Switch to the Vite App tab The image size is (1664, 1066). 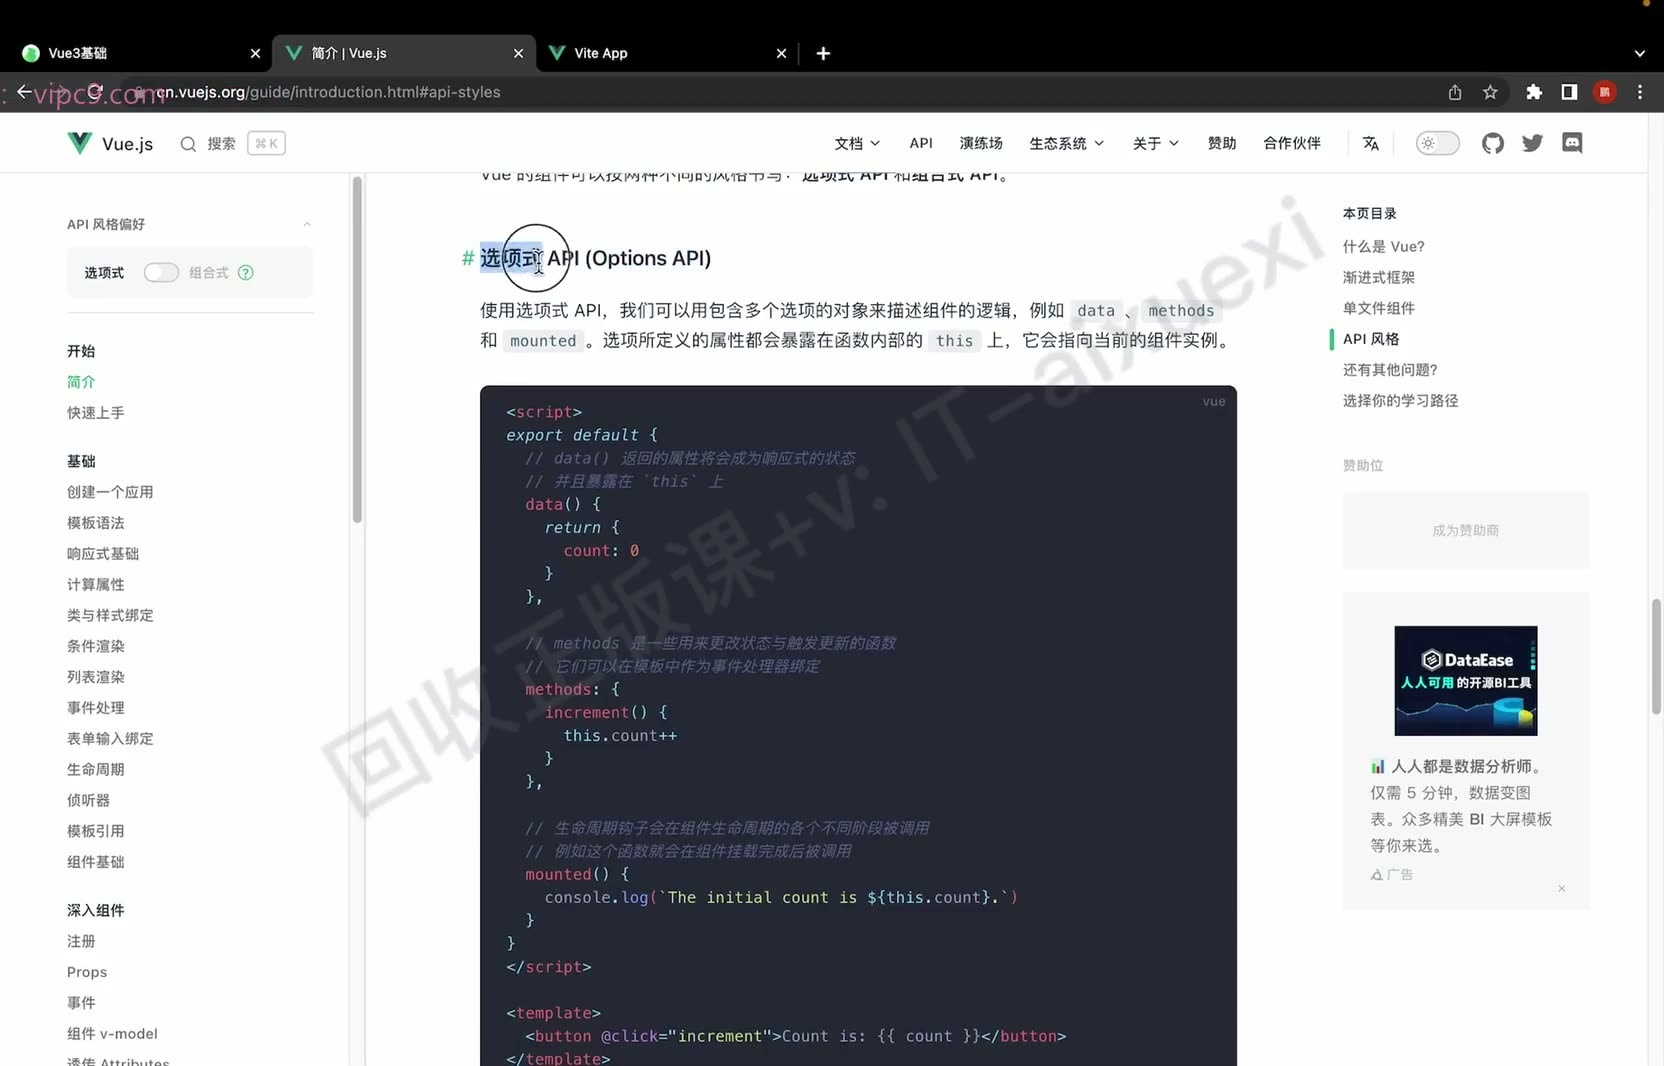(667, 53)
